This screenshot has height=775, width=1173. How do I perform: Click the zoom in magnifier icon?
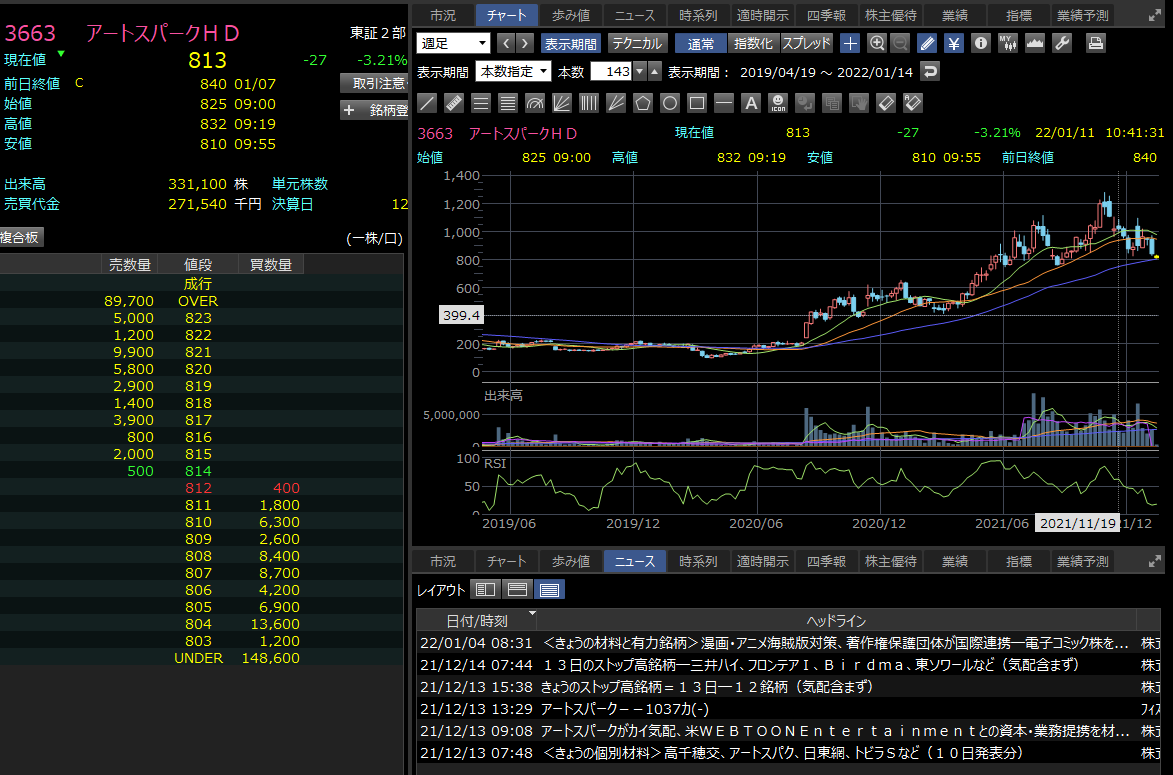point(877,43)
